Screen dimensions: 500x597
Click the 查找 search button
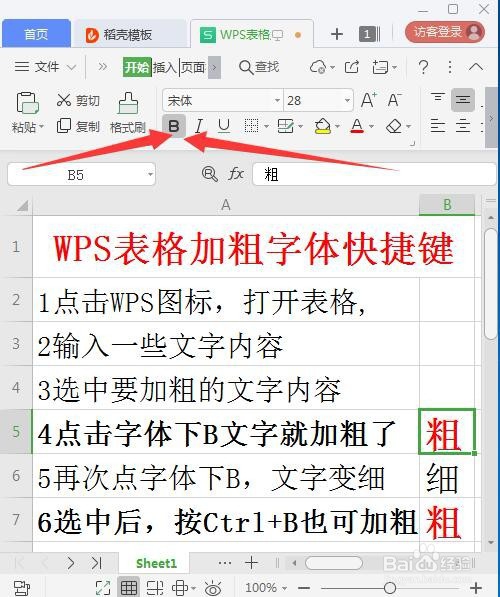(x=259, y=67)
